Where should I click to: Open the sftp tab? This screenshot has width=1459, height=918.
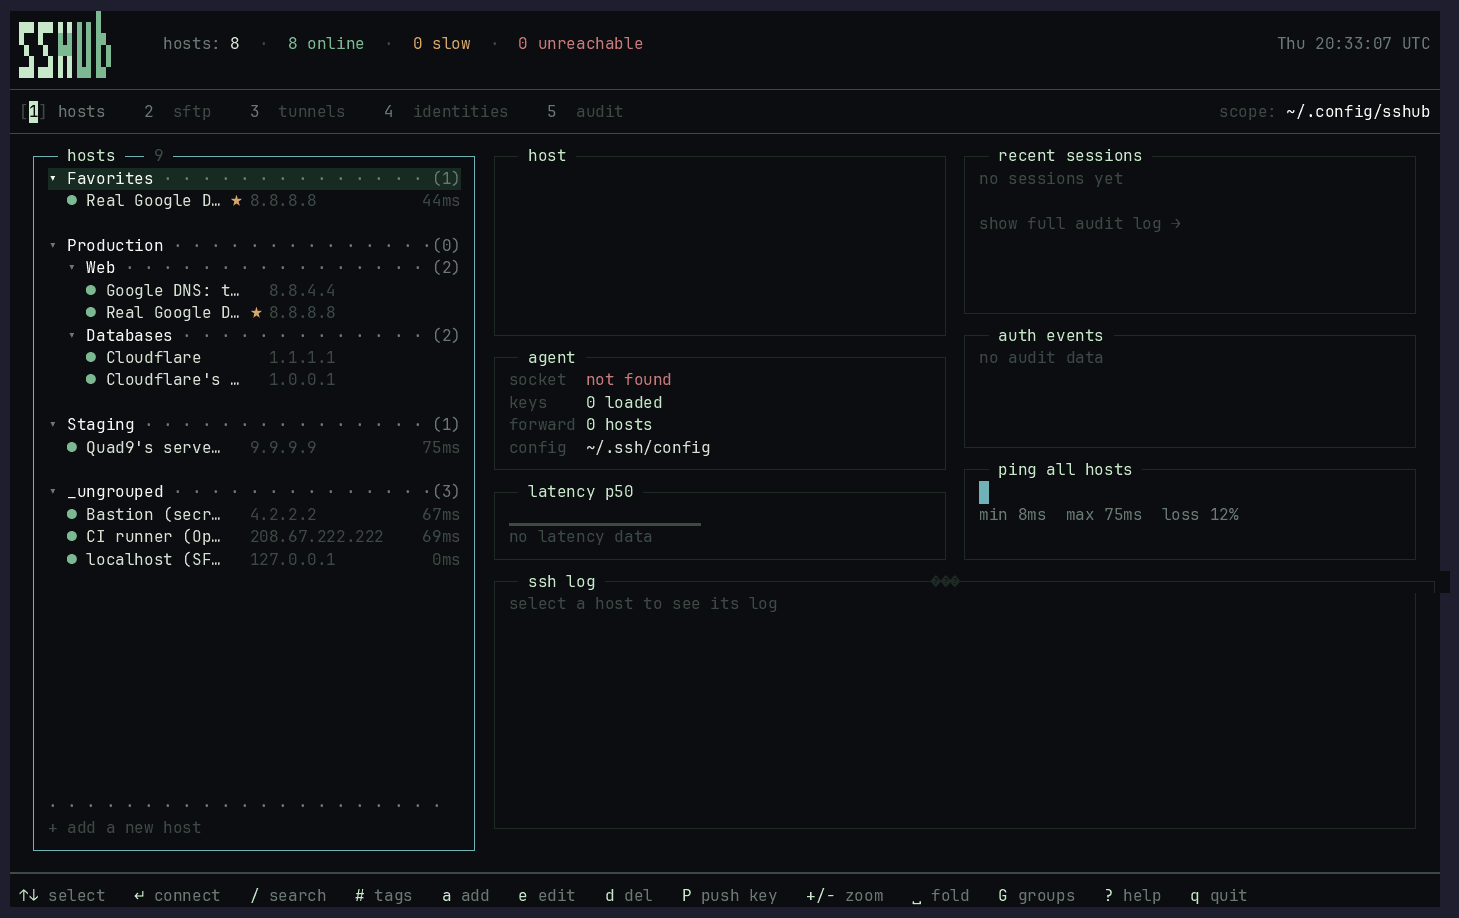click(x=178, y=111)
